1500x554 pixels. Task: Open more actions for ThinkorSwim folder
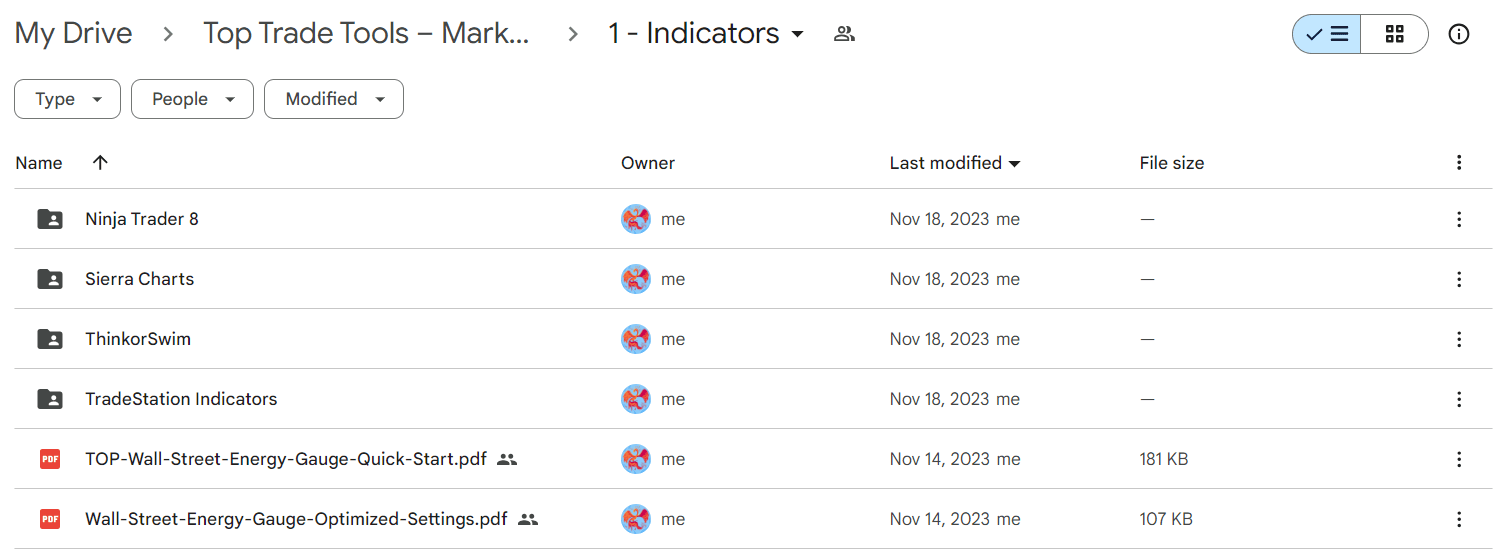(1459, 339)
